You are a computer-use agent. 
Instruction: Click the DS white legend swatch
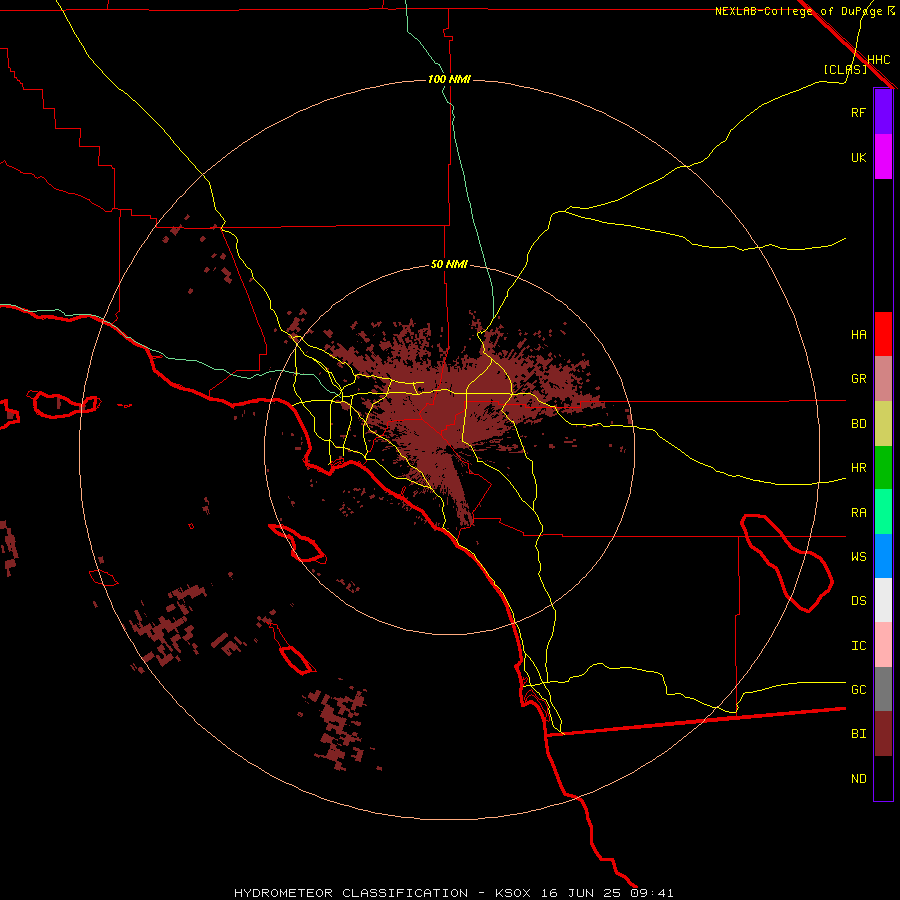[883, 600]
